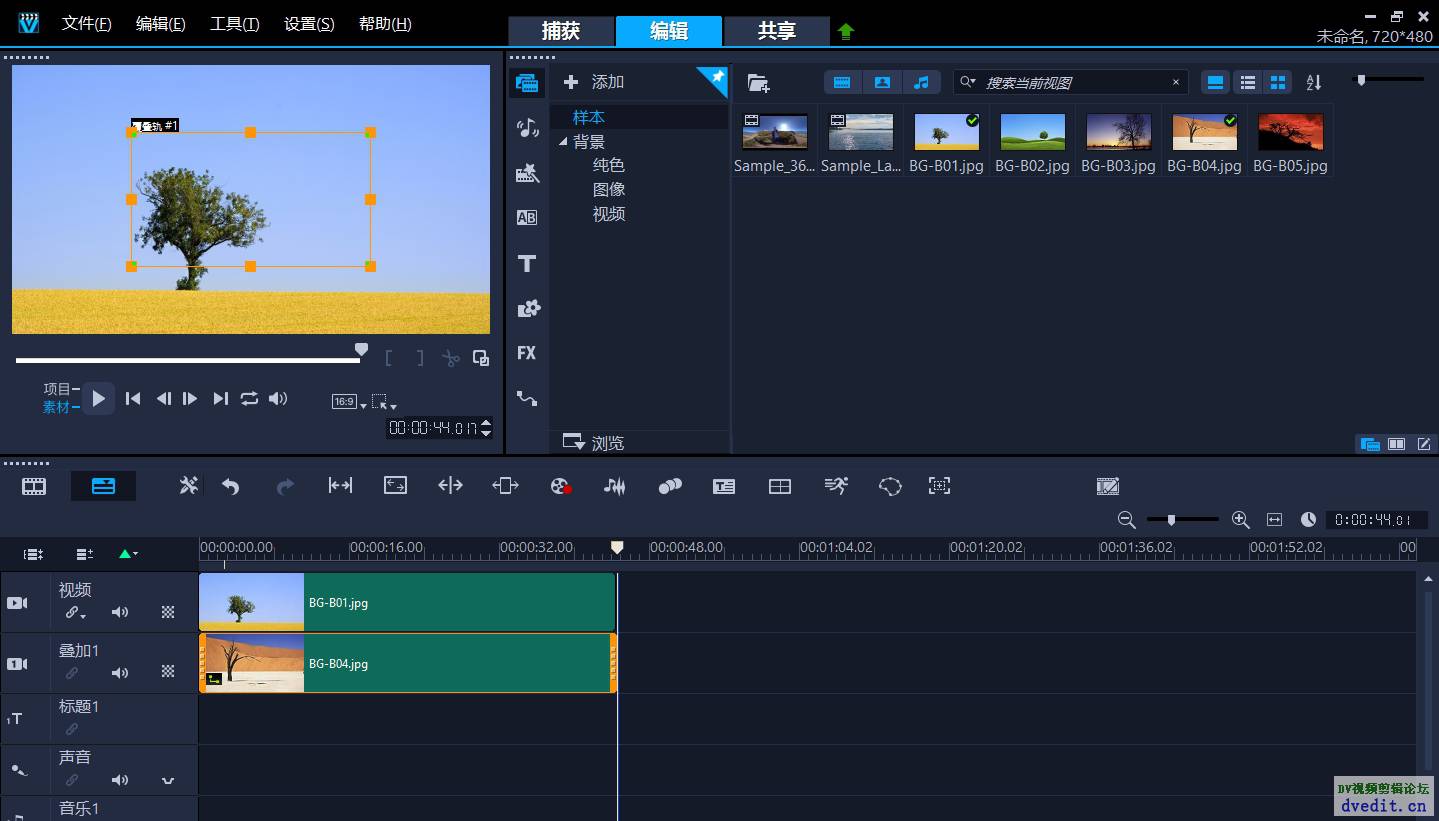Switch to the 共享 share tab
Viewport: 1439px width, 821px height.
click(777, 31)
